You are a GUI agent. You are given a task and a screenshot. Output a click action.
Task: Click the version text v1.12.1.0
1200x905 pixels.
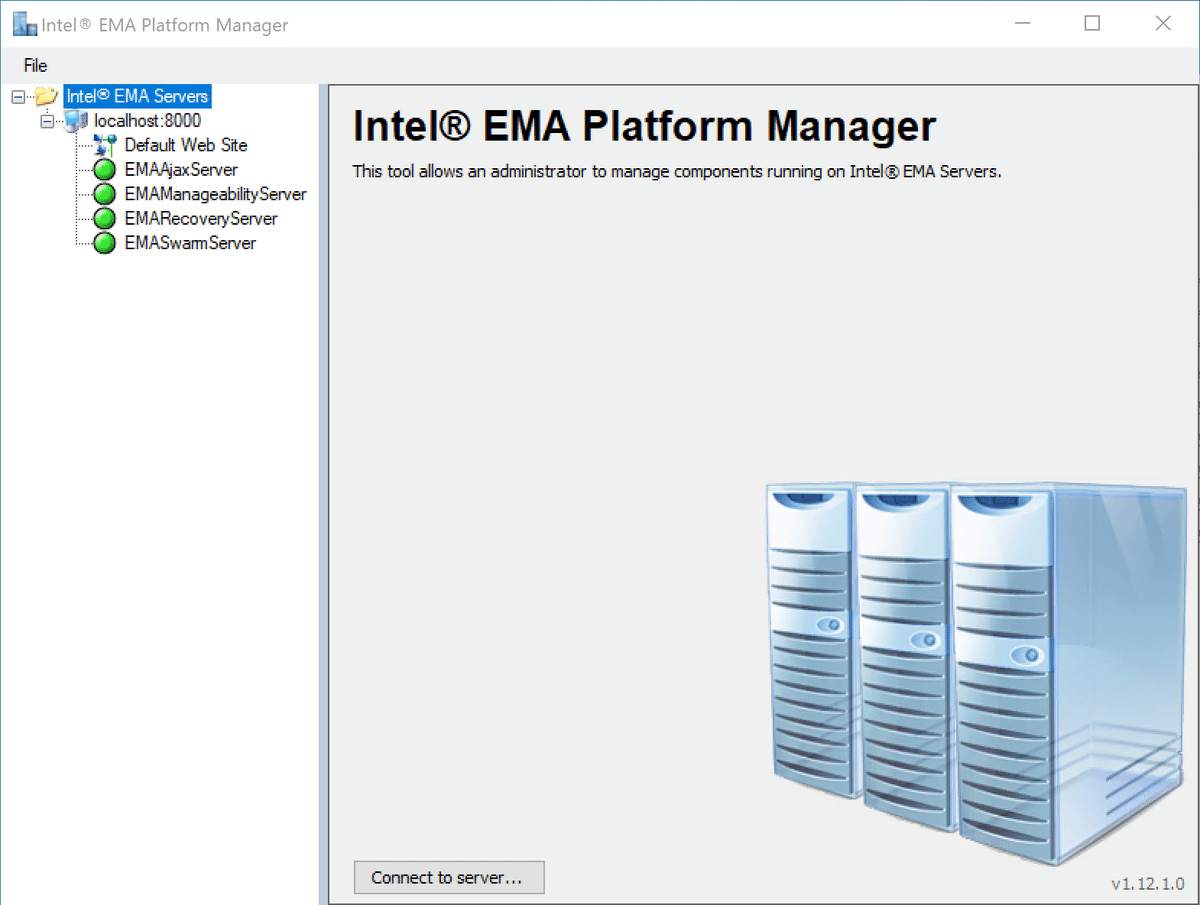point(1148,883)
